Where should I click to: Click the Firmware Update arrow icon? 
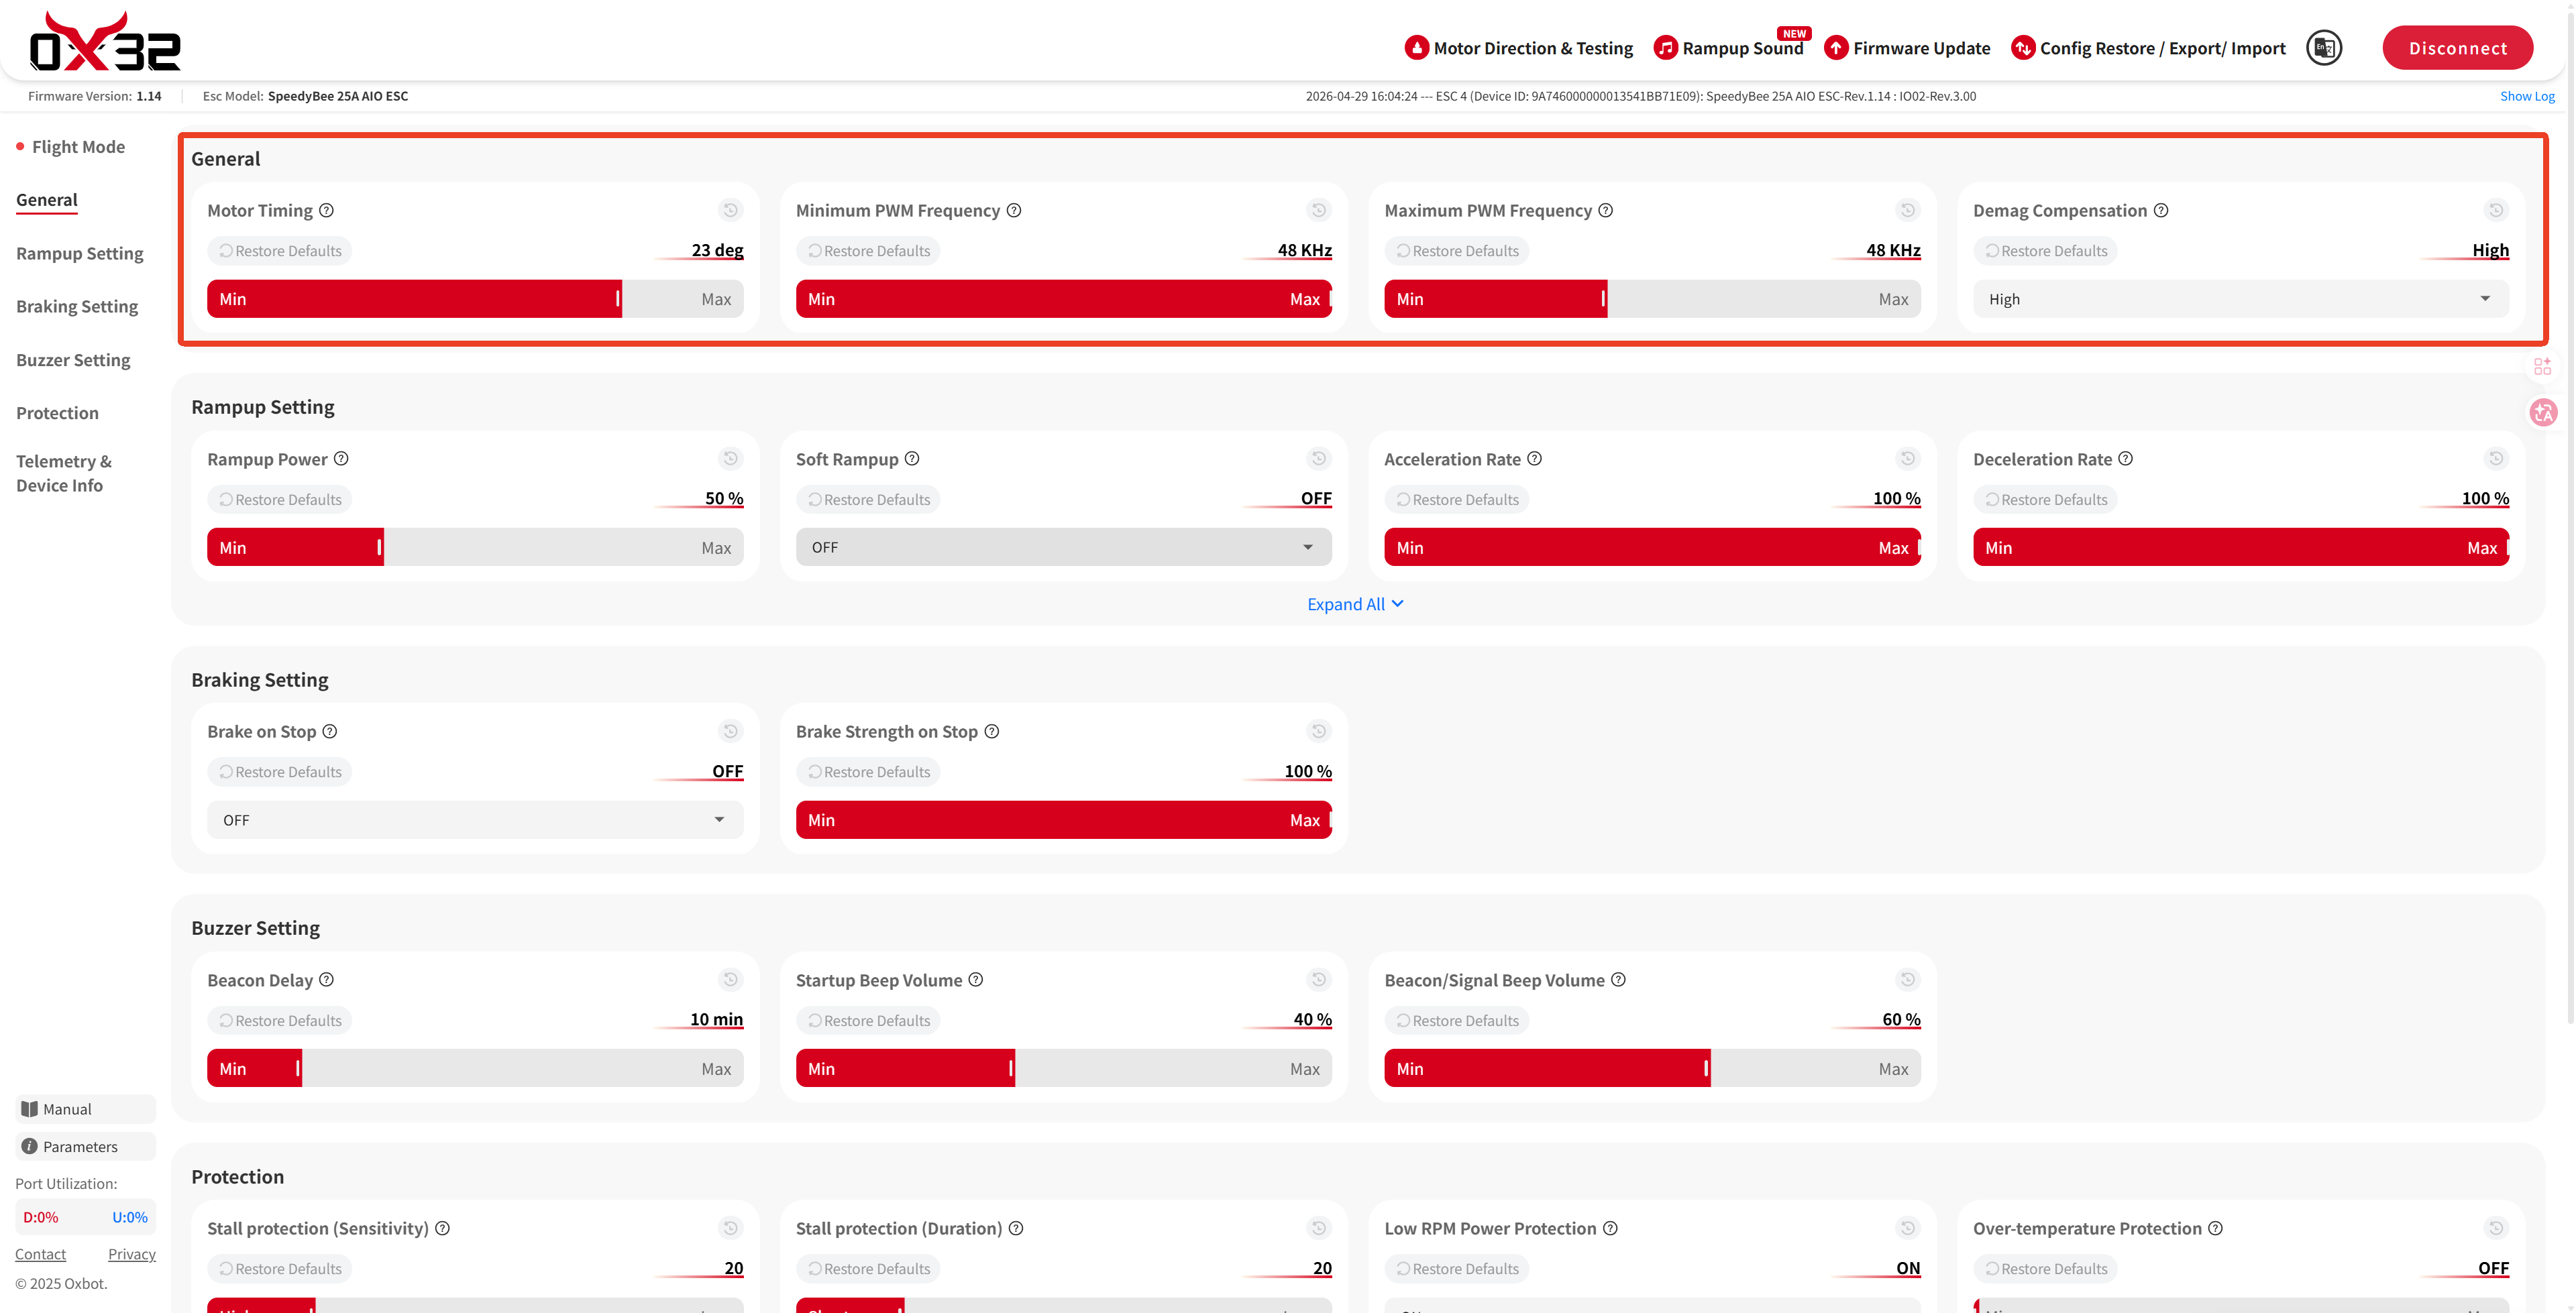[x=1835, y=48]
